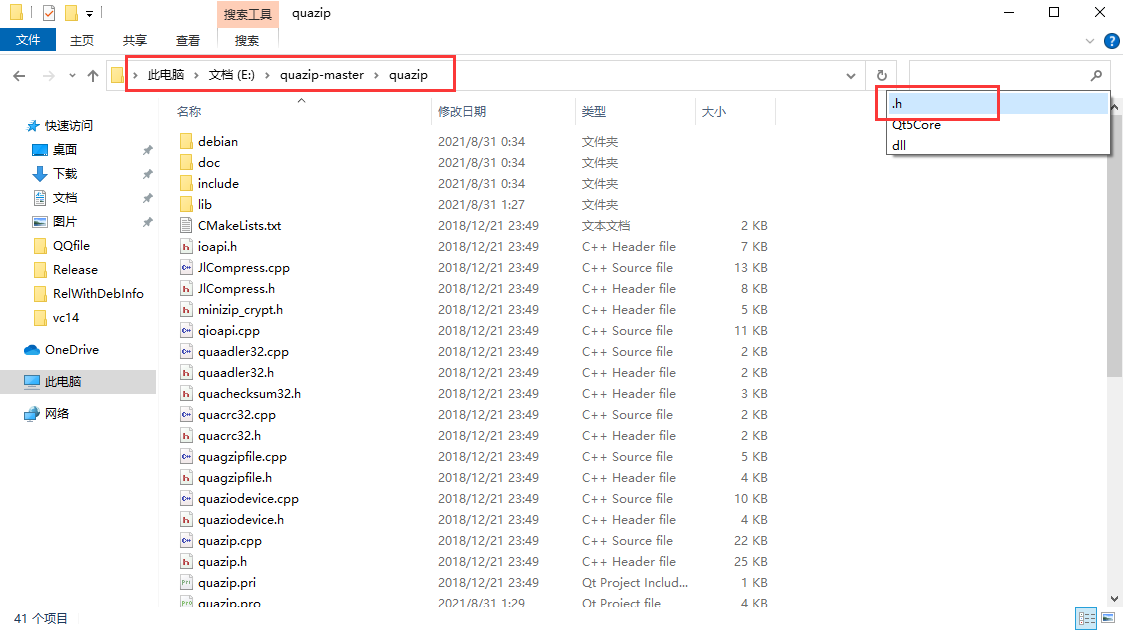Select the ioapi.h header file icon
Image resolution: width=1124 pixels, height=631 pixels.
[x=186, y=247]
